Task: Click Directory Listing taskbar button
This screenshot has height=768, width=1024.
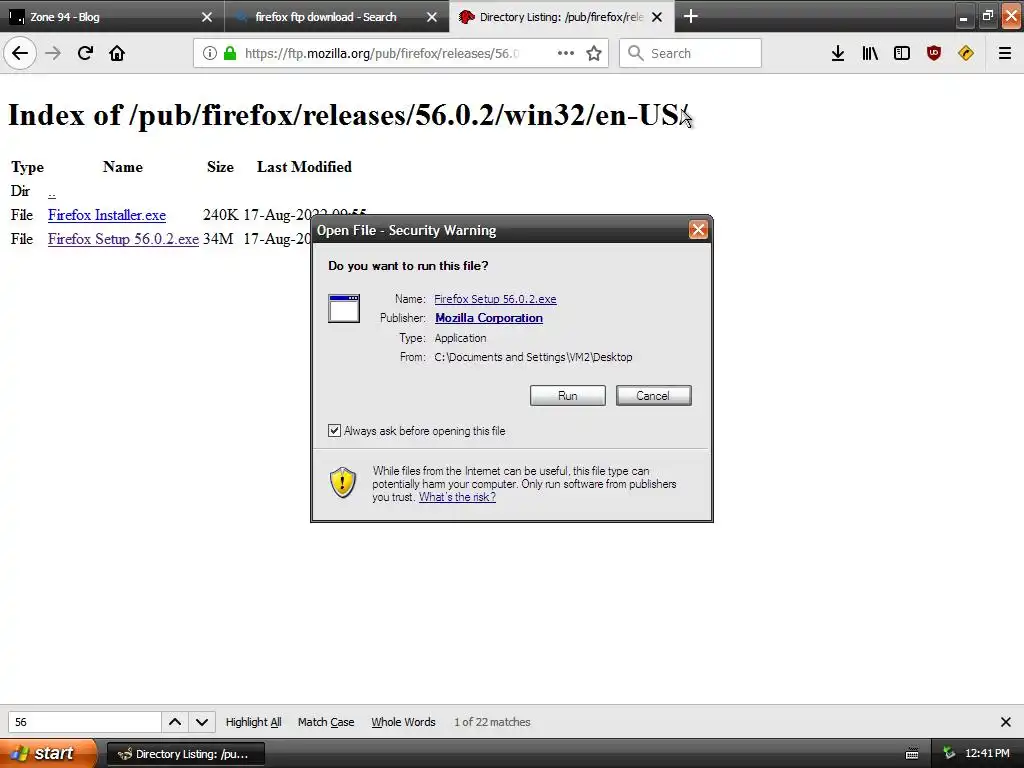Action: click(185, 754)
